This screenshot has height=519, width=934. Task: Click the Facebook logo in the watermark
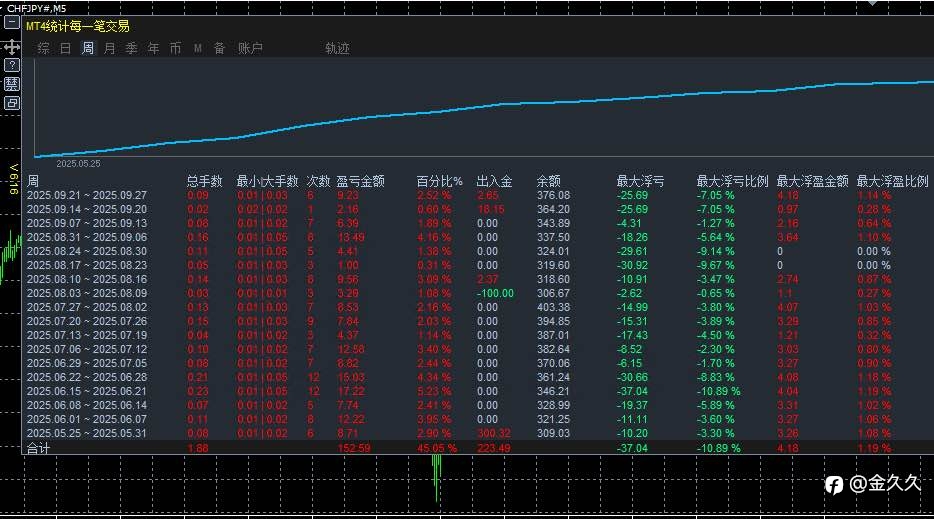tap(834, 485)
